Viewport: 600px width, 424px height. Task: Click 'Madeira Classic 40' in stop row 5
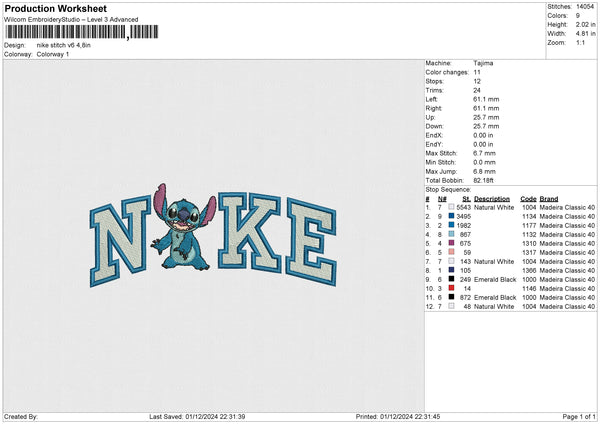[567, 243]
